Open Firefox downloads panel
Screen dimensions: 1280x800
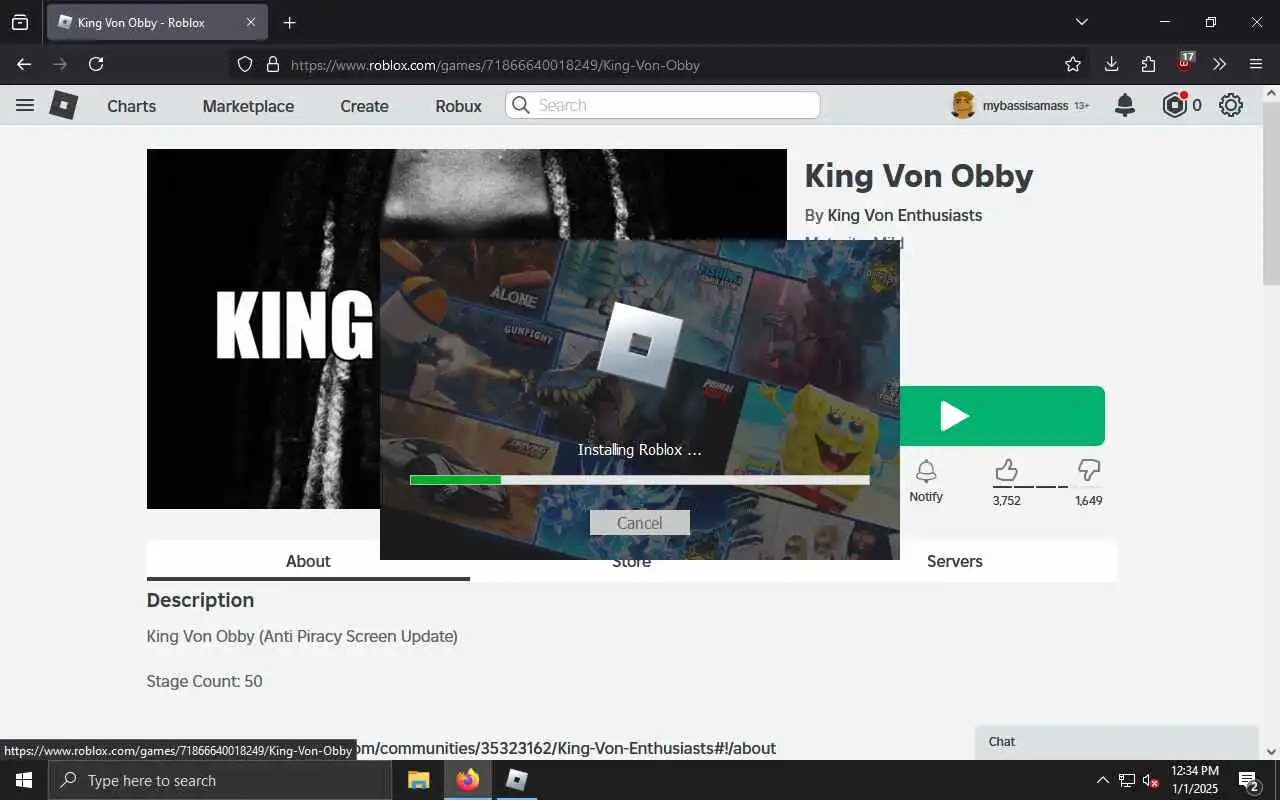[x=1111, y=64]
